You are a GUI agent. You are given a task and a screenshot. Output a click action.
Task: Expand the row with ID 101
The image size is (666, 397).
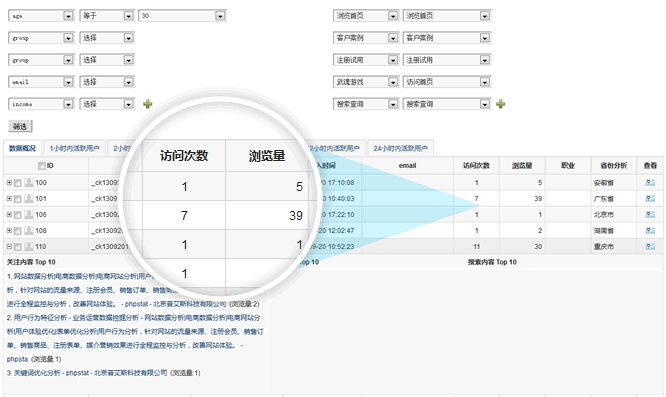pos(9,198)
